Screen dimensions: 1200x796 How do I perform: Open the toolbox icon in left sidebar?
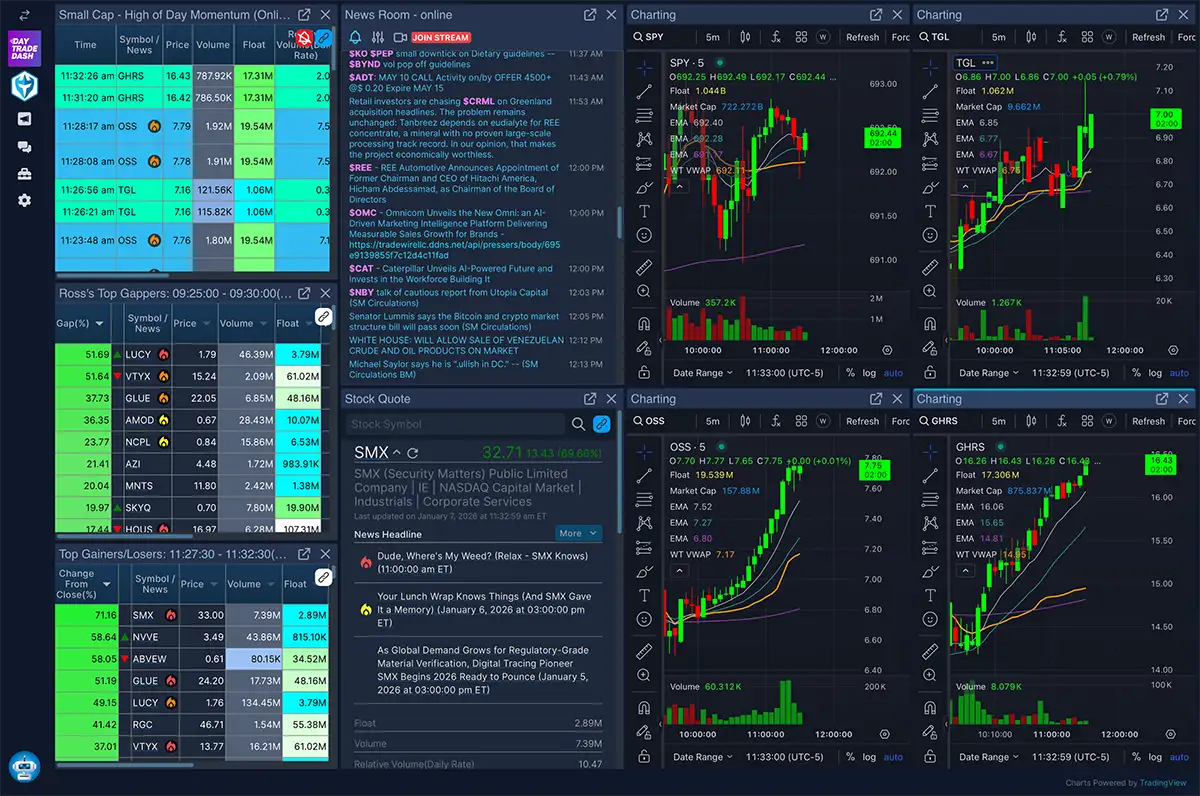tap(24, 174)
